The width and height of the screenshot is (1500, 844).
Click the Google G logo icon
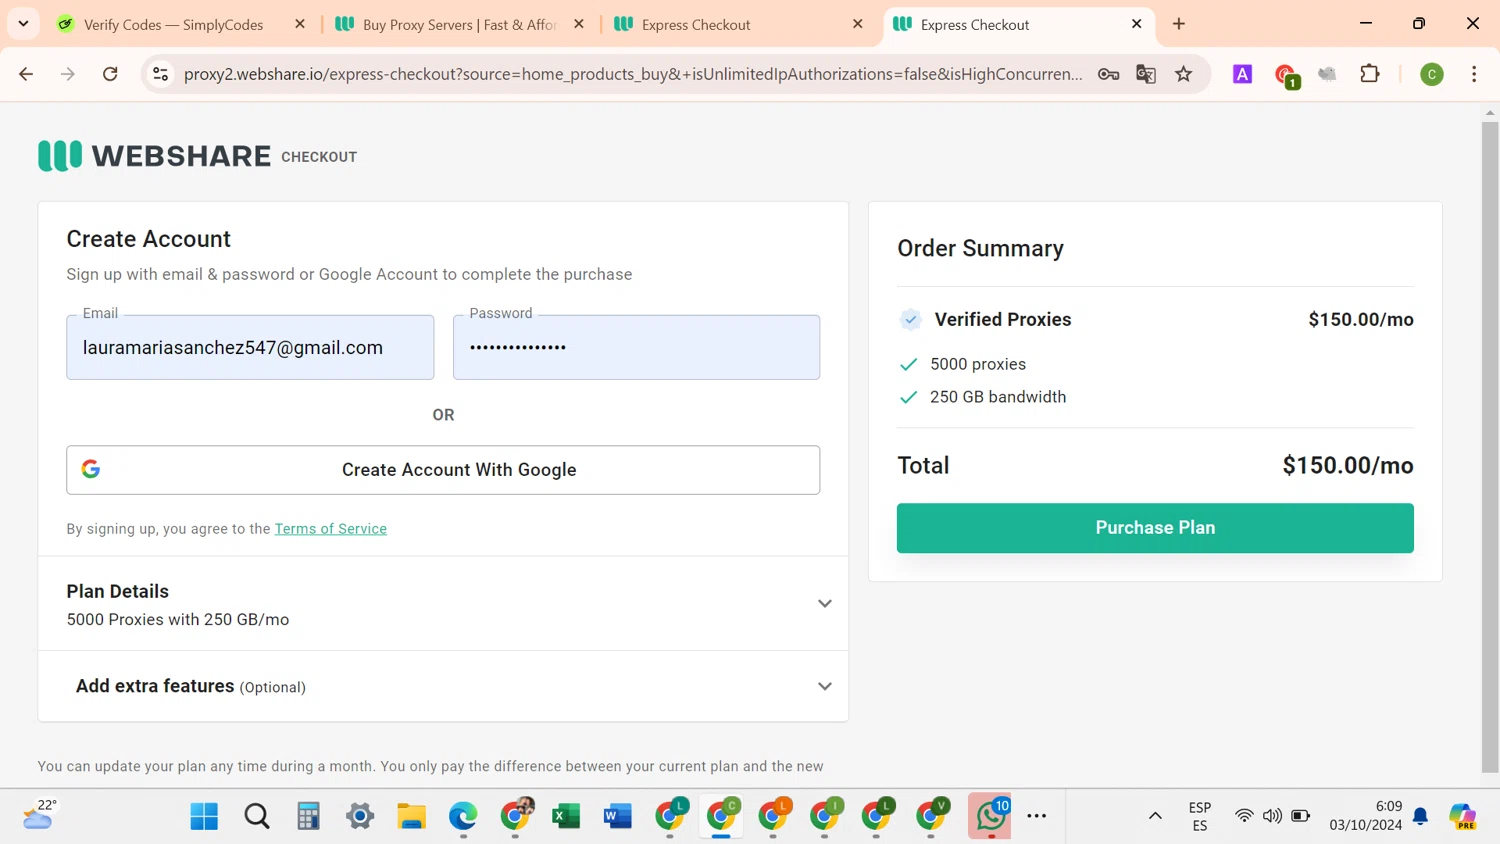[x=91, y=469]
